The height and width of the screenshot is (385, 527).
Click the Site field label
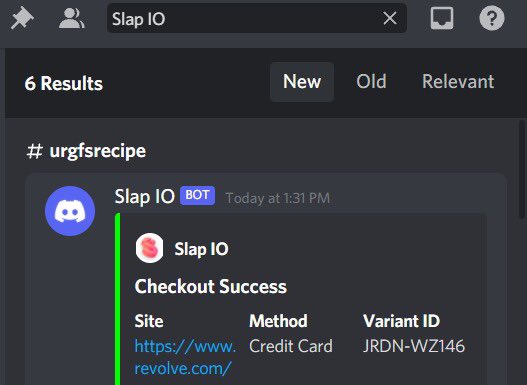point(149,321)
